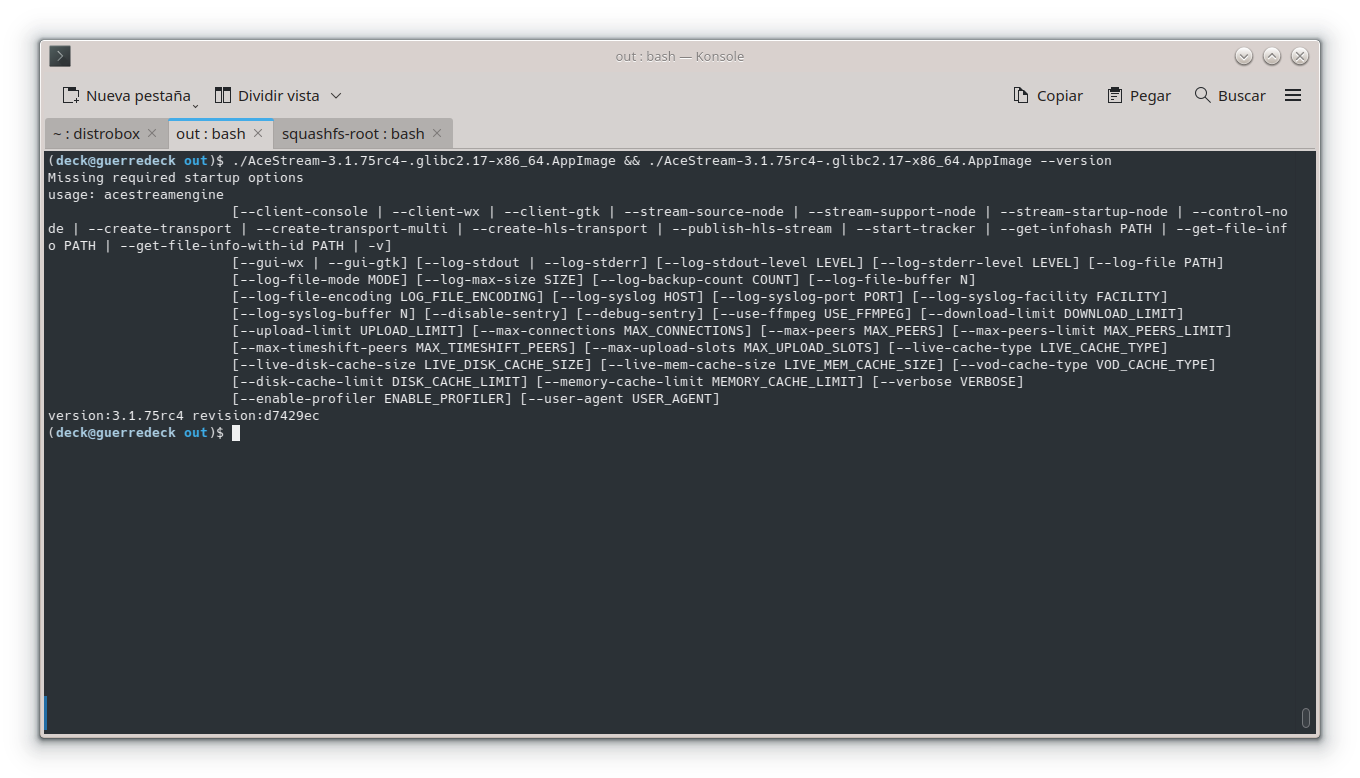Close the '~ : distrobox' tab
1360x778 pixels.
tap(152, 133)
